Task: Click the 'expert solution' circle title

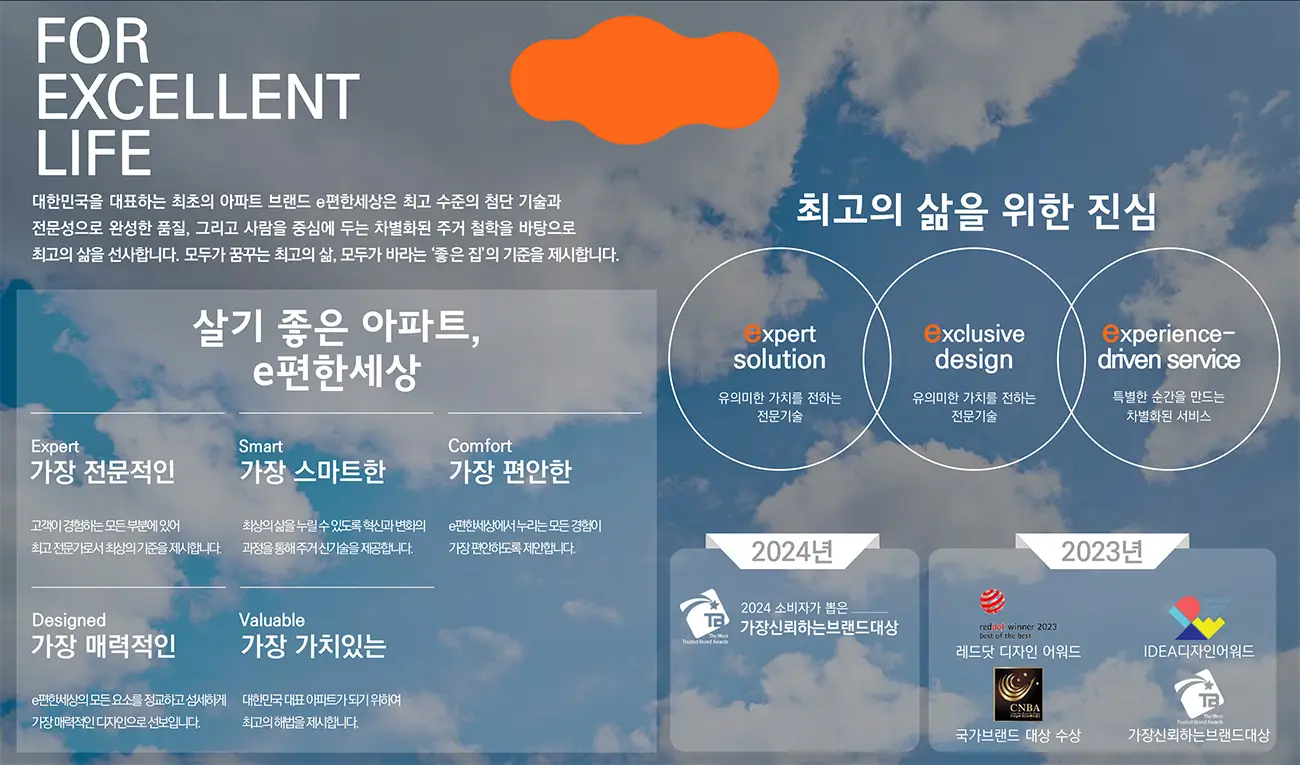Action: coord(780,347)
